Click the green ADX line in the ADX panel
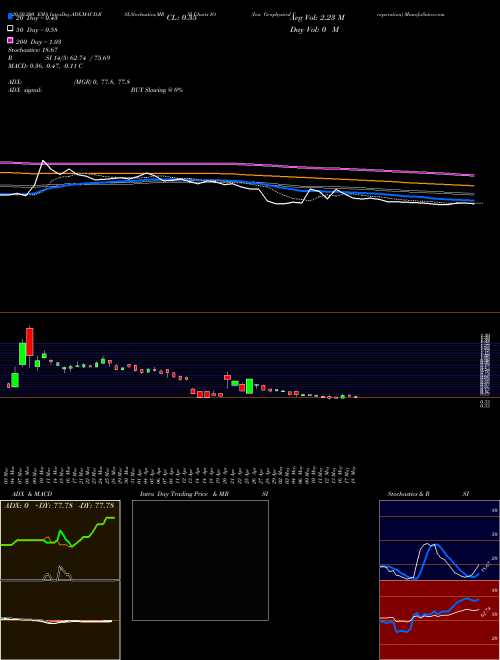Image resolution: width=500 pixels, height=660 pixels. click(x=59, y=534)
